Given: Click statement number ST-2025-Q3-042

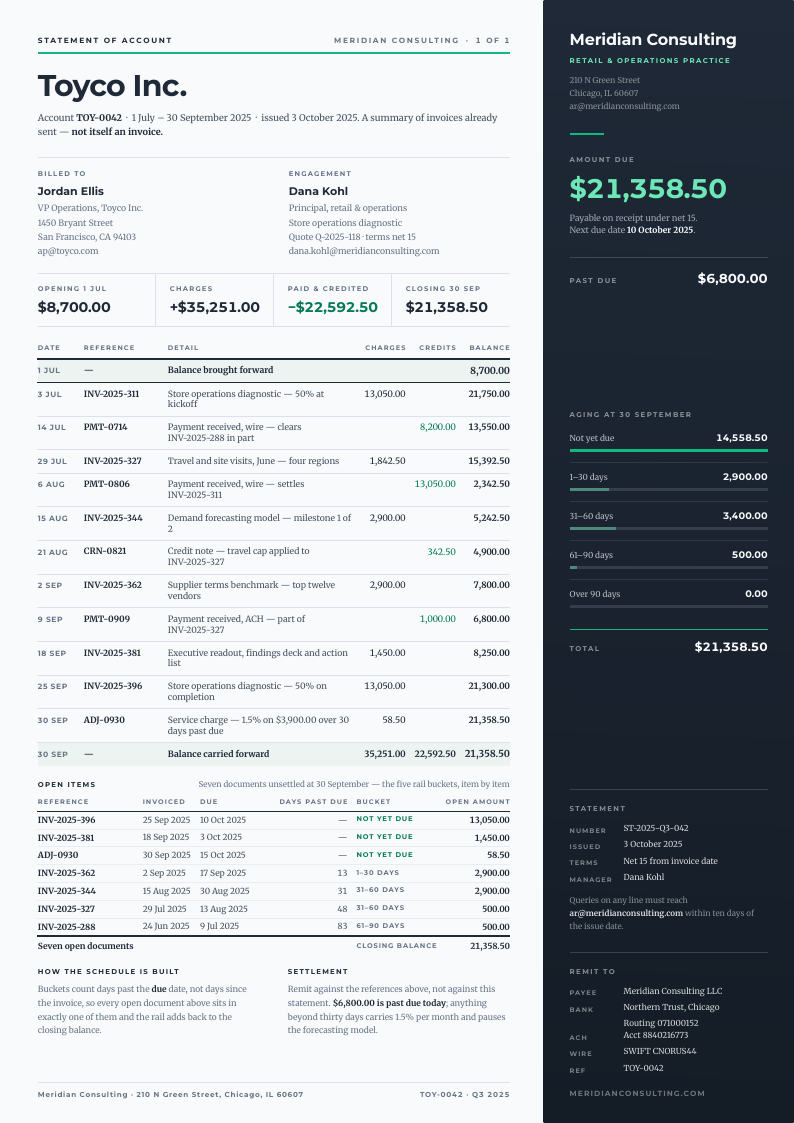Looking at the screenshot, I should click(x=656, y=828).
